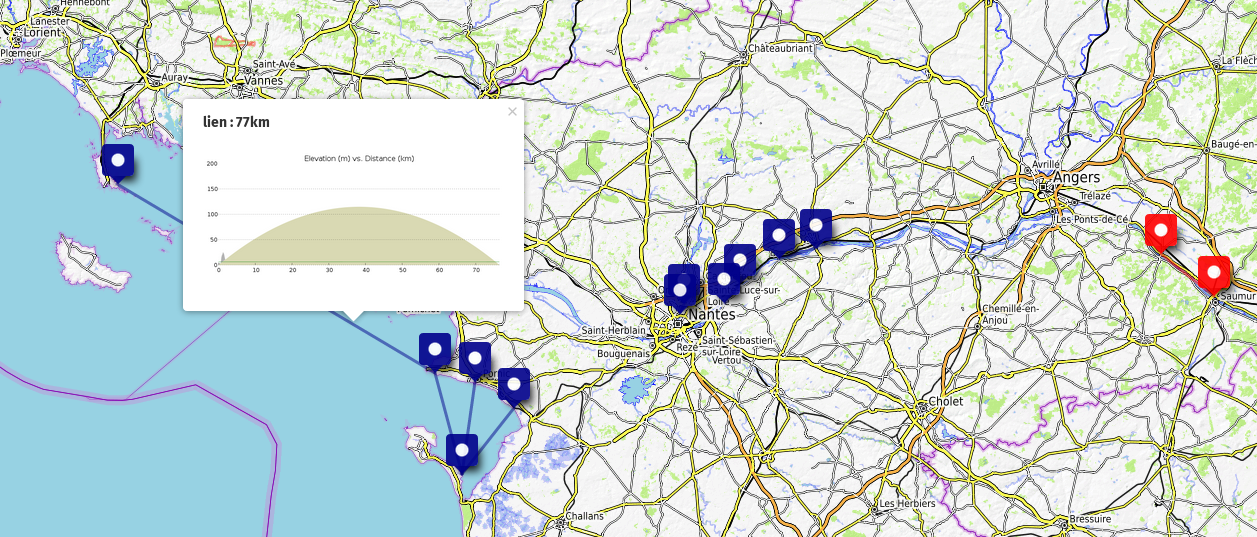Click the Bressuire town label

click(1089, 519)
